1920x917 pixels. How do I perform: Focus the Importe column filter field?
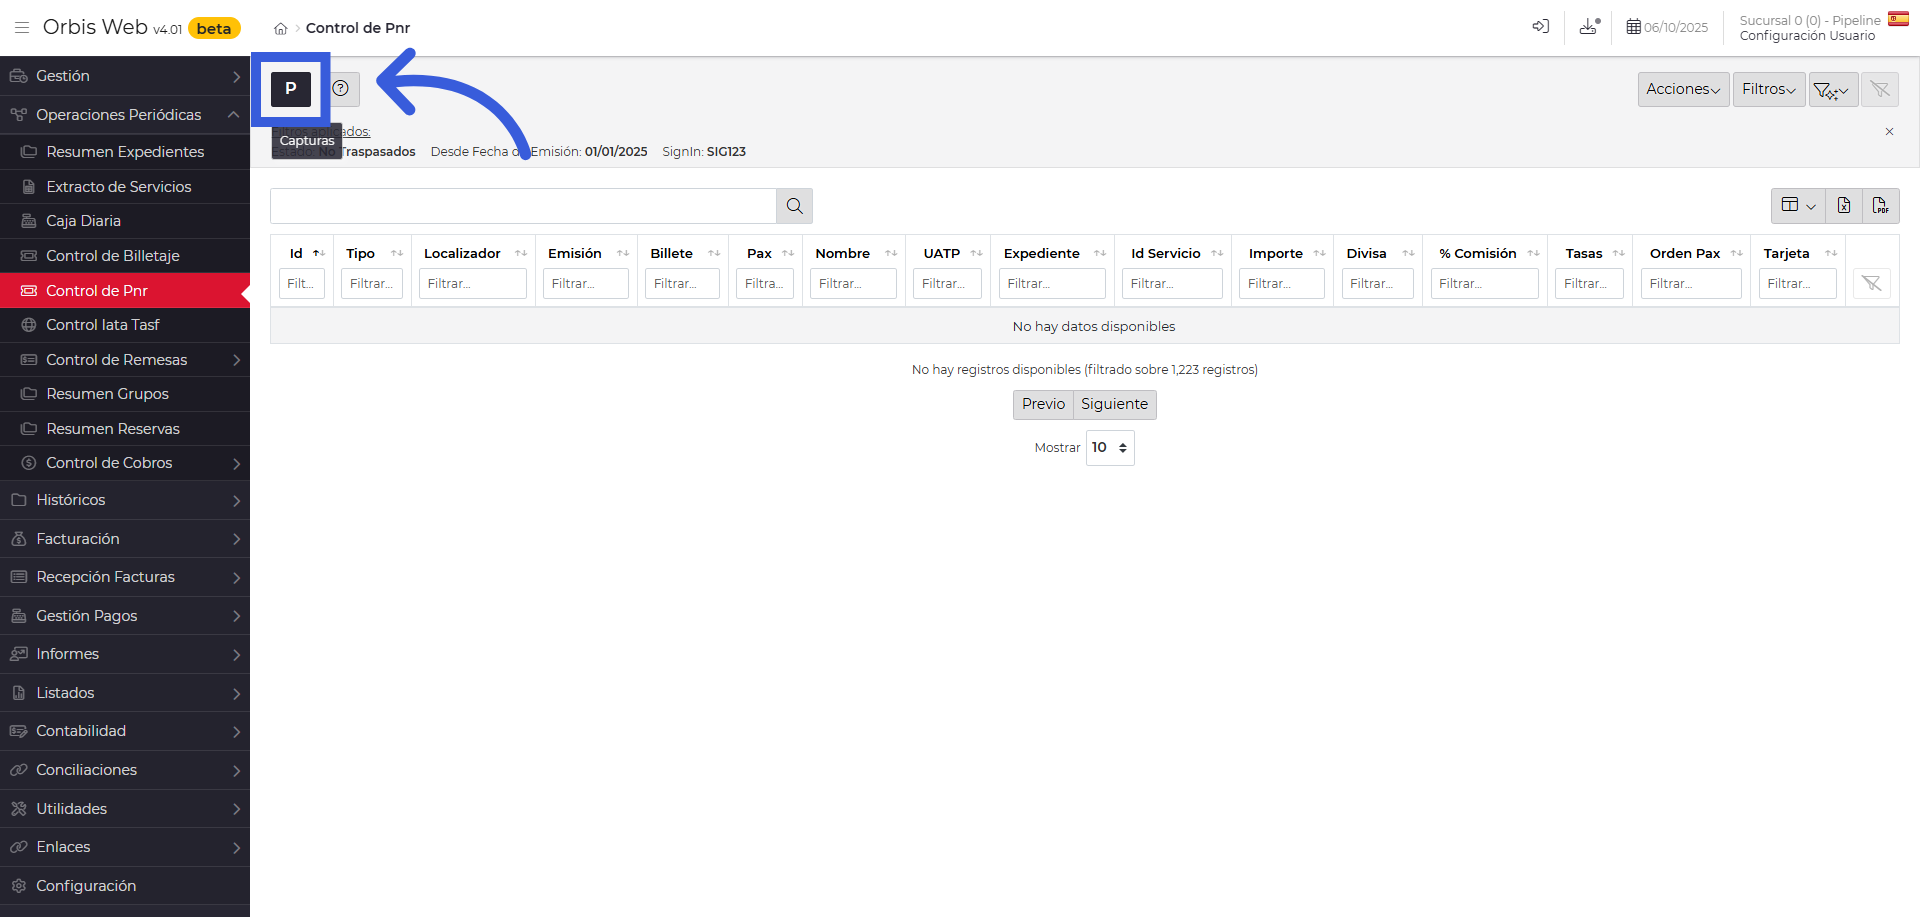click(1282, 284)
